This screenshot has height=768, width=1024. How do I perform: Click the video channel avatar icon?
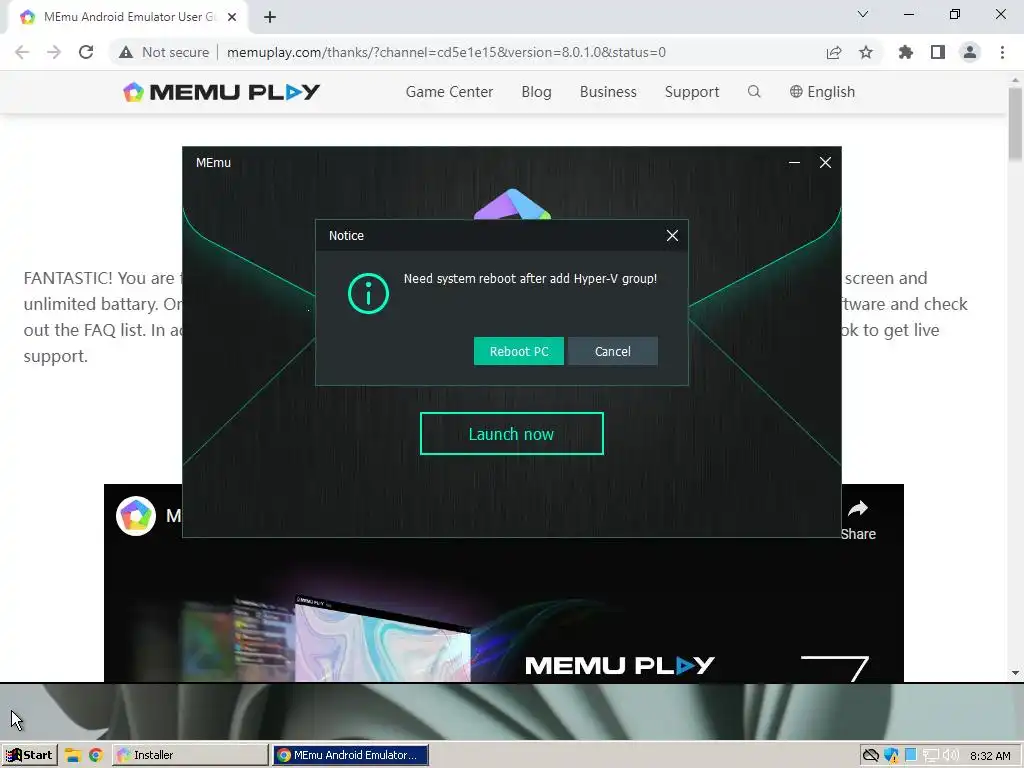coord(136,516)
